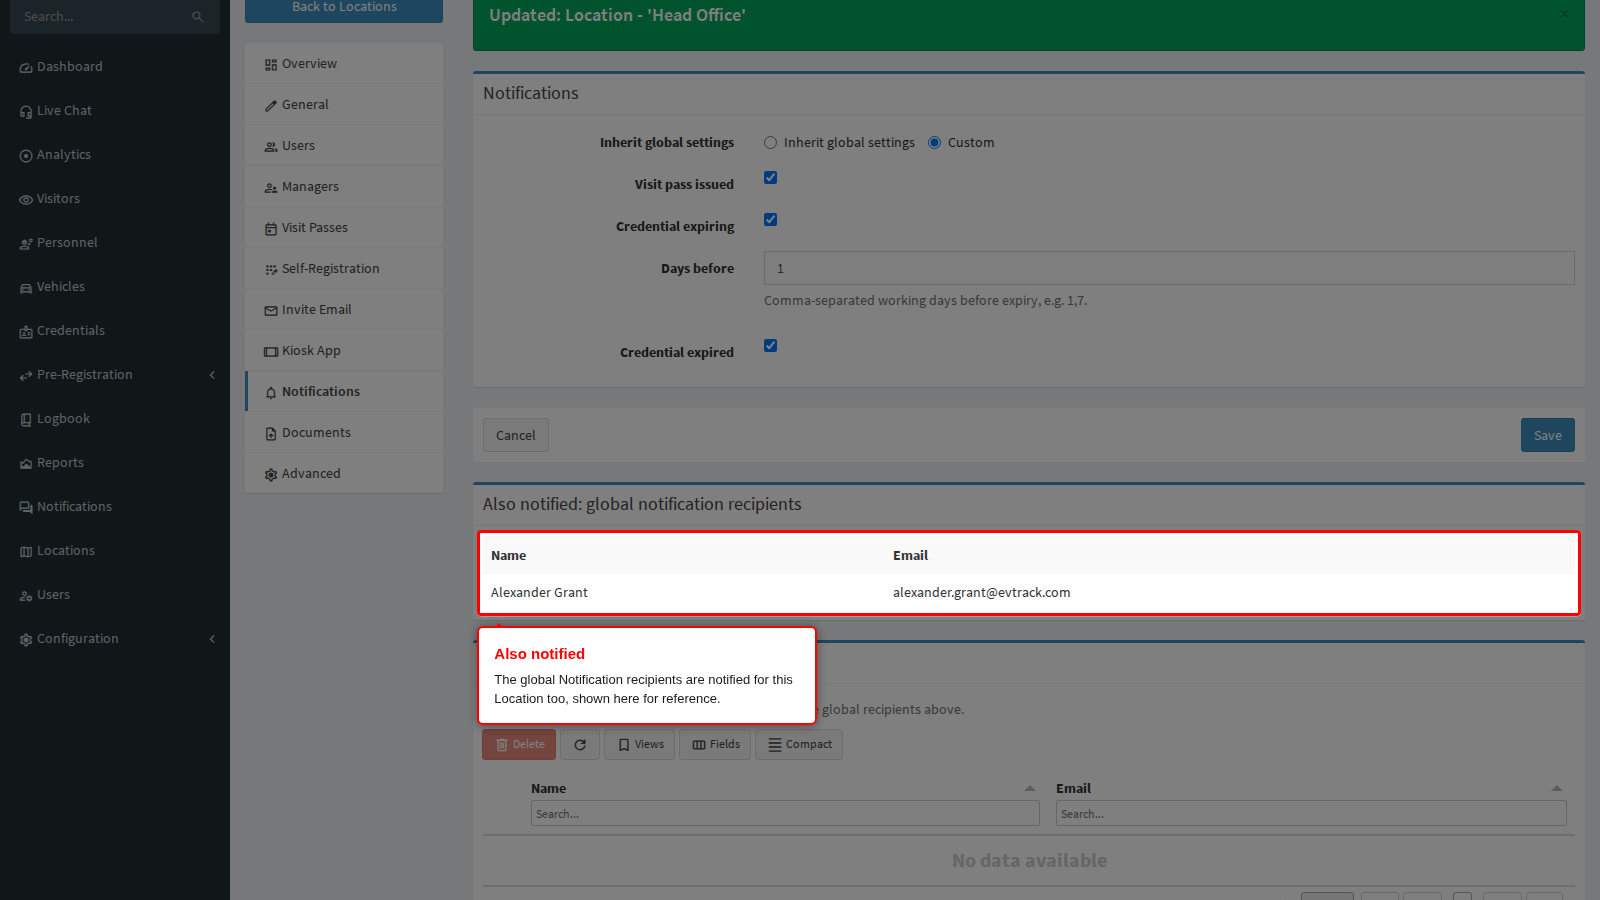Open the Invite Email tab
The image size is (1600, 900).
344,310
